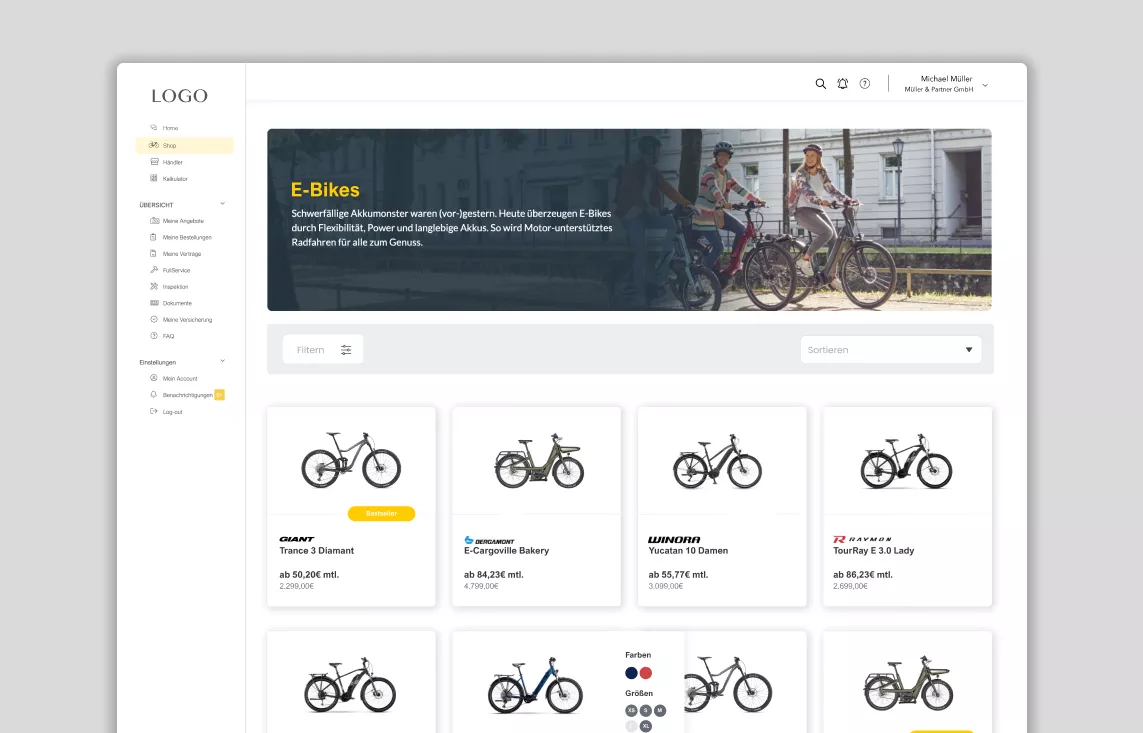Select size M

660,710
